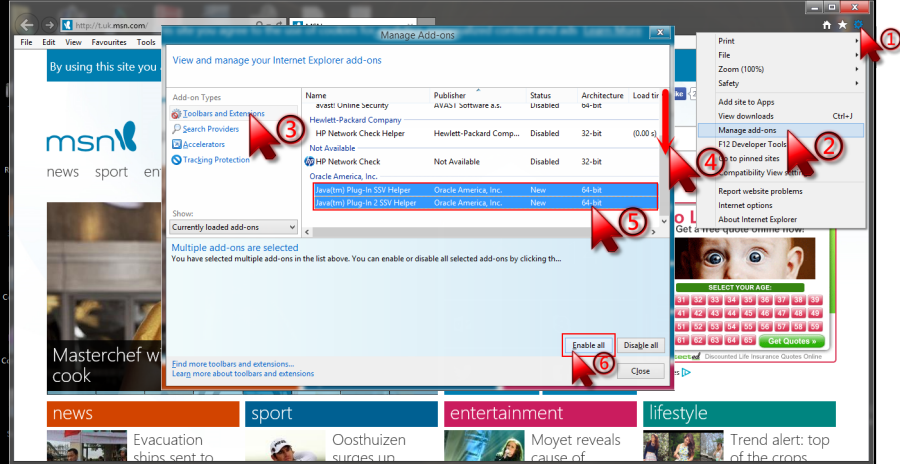Click the Disable all button
The image size is (900, 464).
(641, 345)
